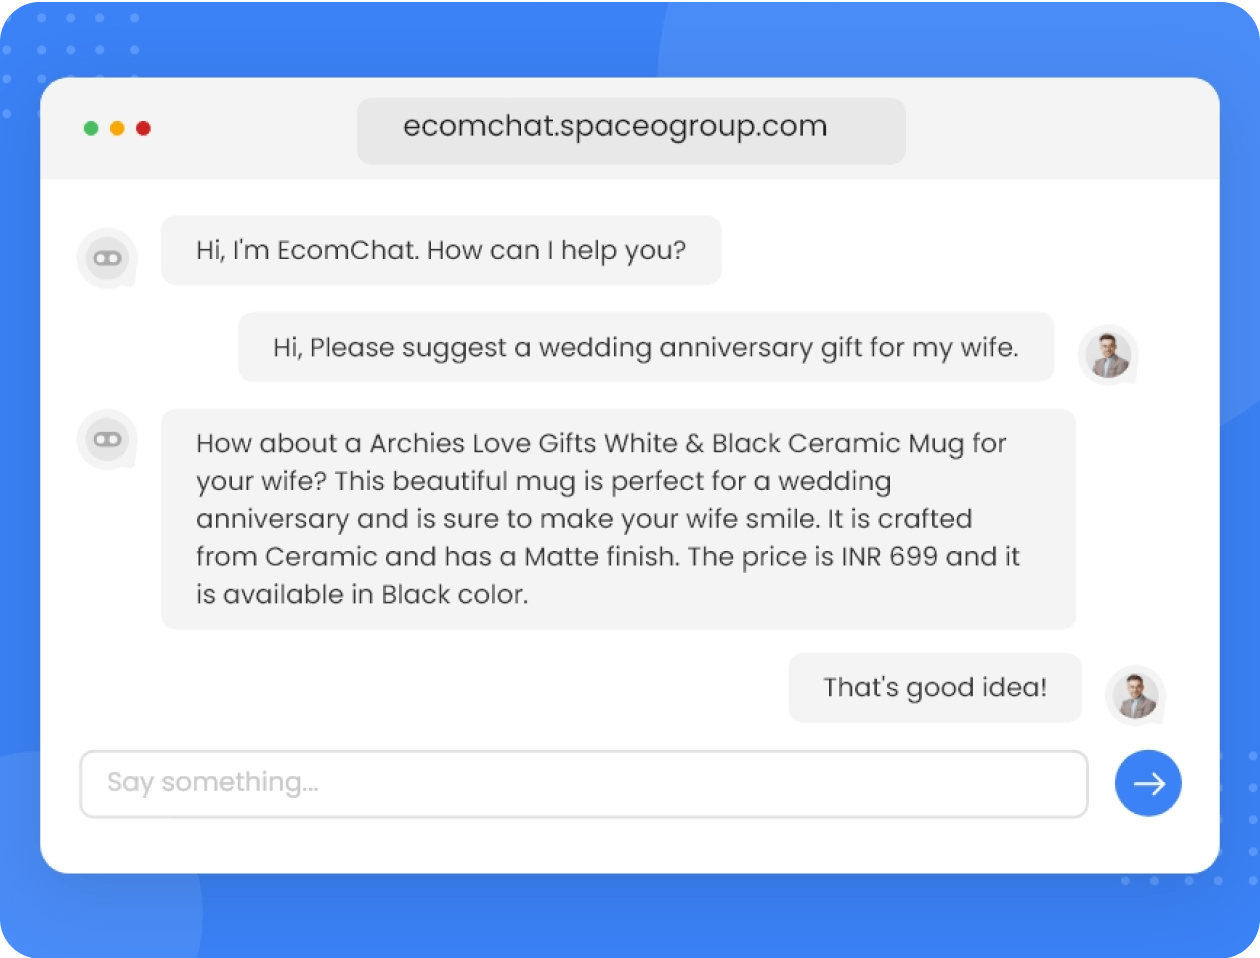Screen dimensions: 1260x958
Task: Click the bot avatar beside the mug suggestion
Action: pos(107,439)
